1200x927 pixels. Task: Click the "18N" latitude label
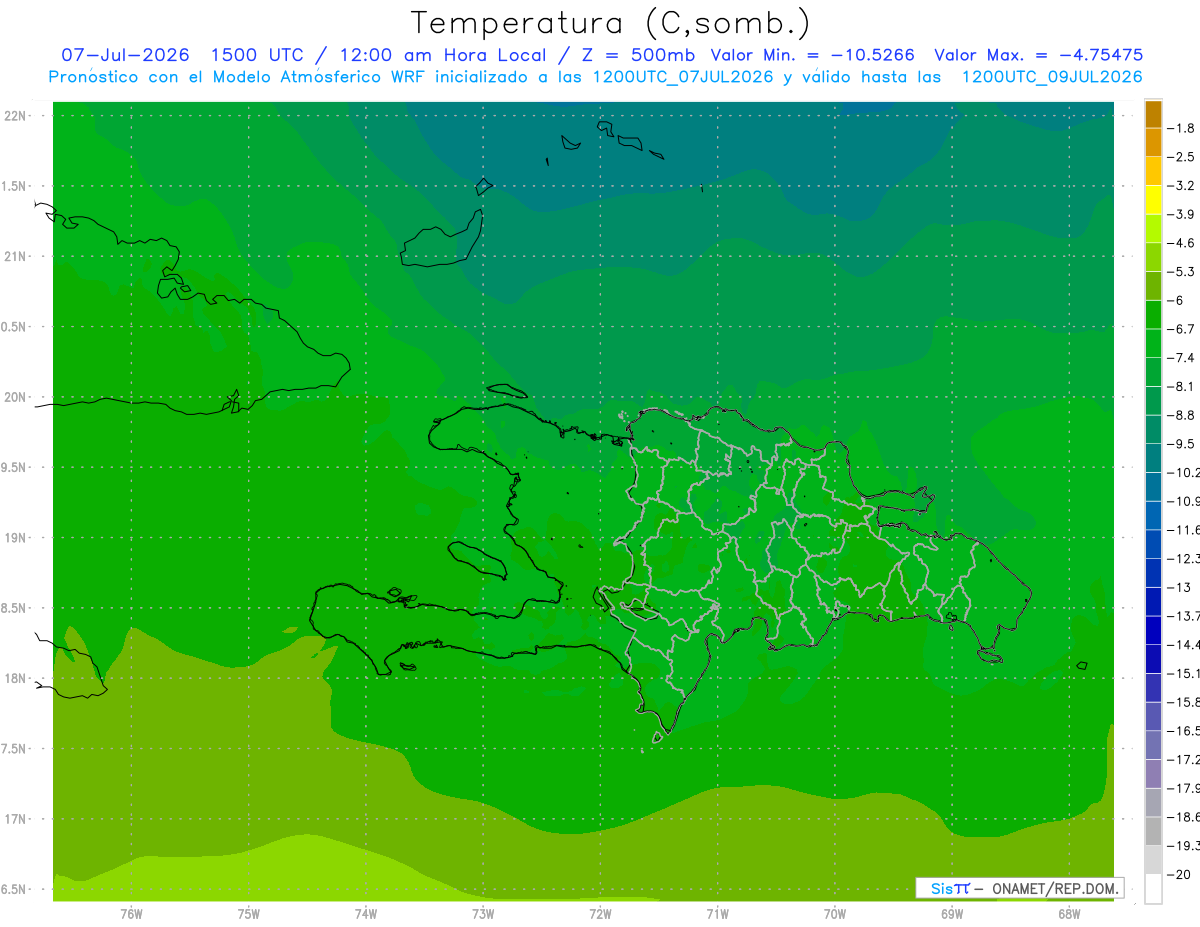pos(15,679)
